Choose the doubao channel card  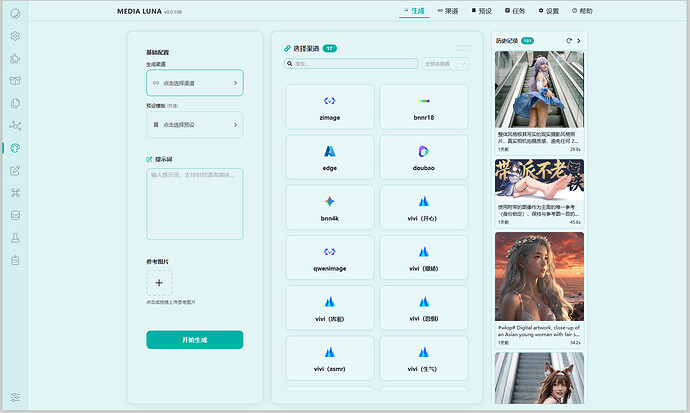tap(424, 156)
